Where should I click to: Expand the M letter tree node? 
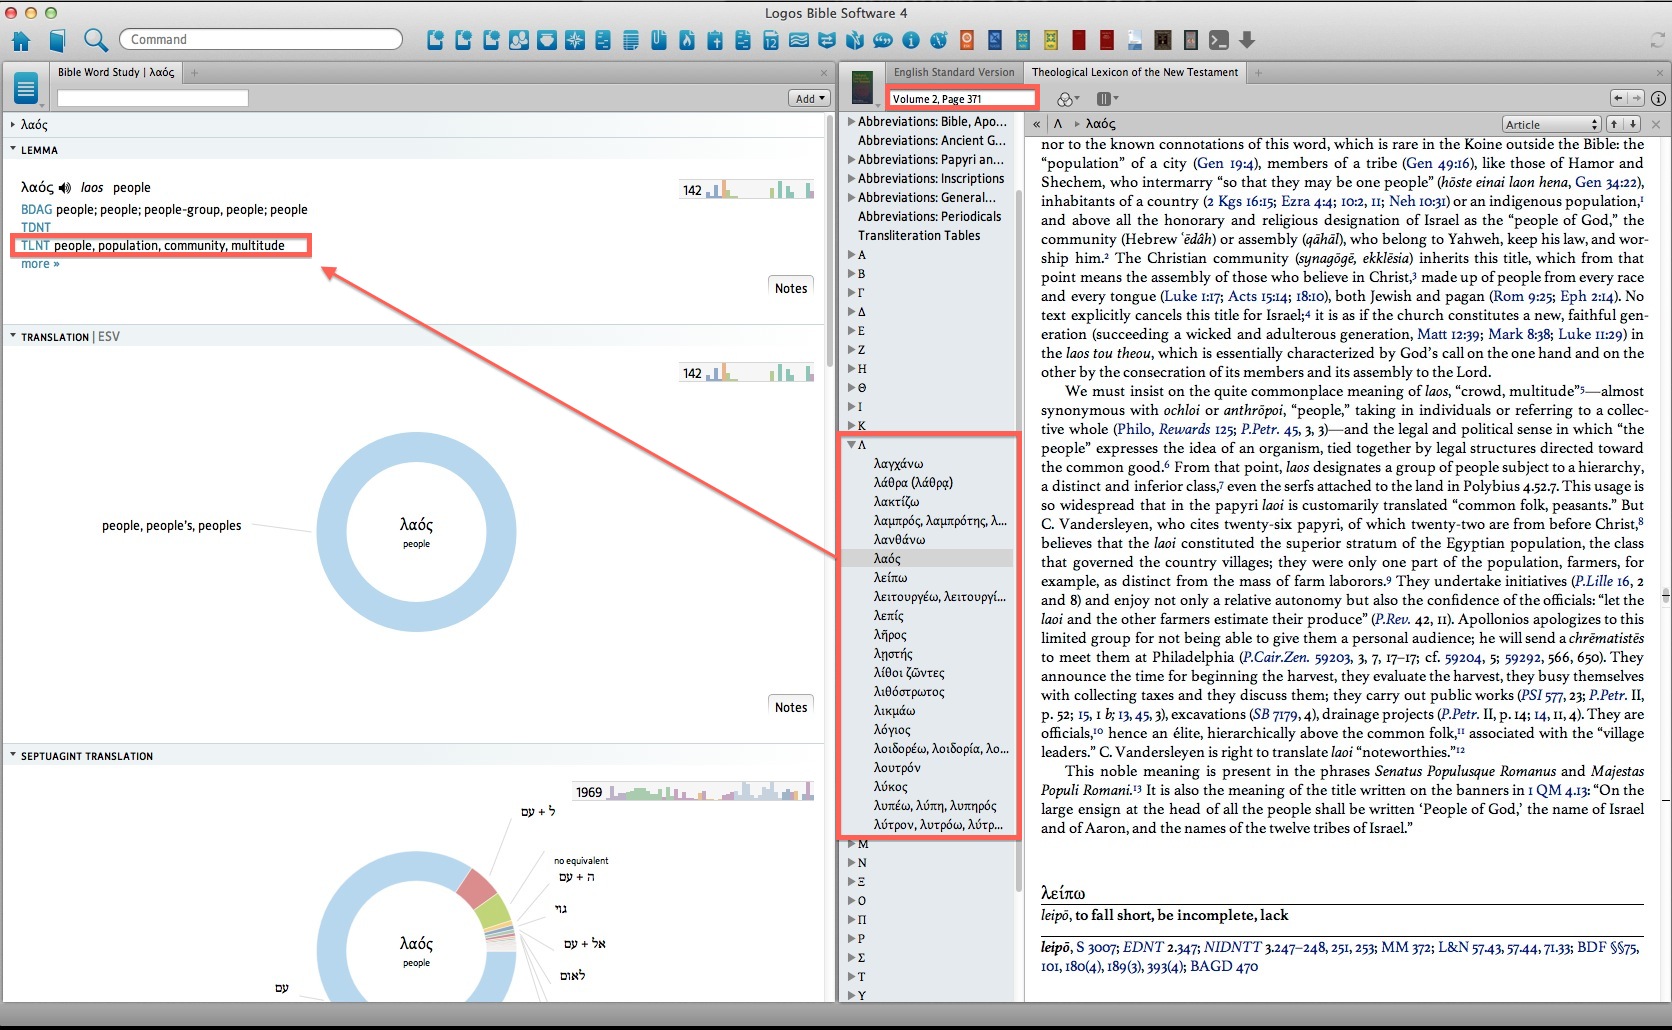851,844
